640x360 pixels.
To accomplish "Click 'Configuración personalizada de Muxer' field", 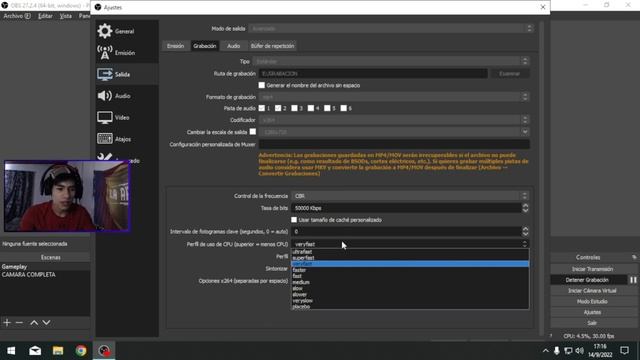I will point(394,144).
